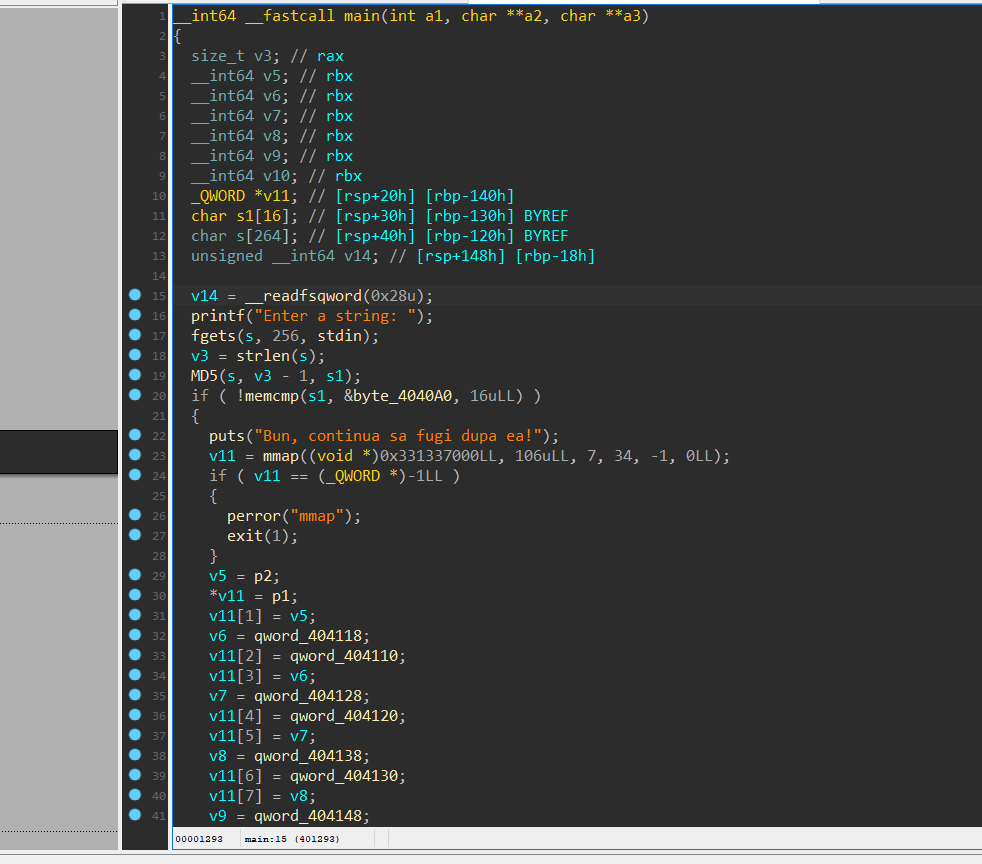Select the "mmap" string in perror
Image resolution: width=982 pixels, height=864 pixels.
[x=317, y=516]
